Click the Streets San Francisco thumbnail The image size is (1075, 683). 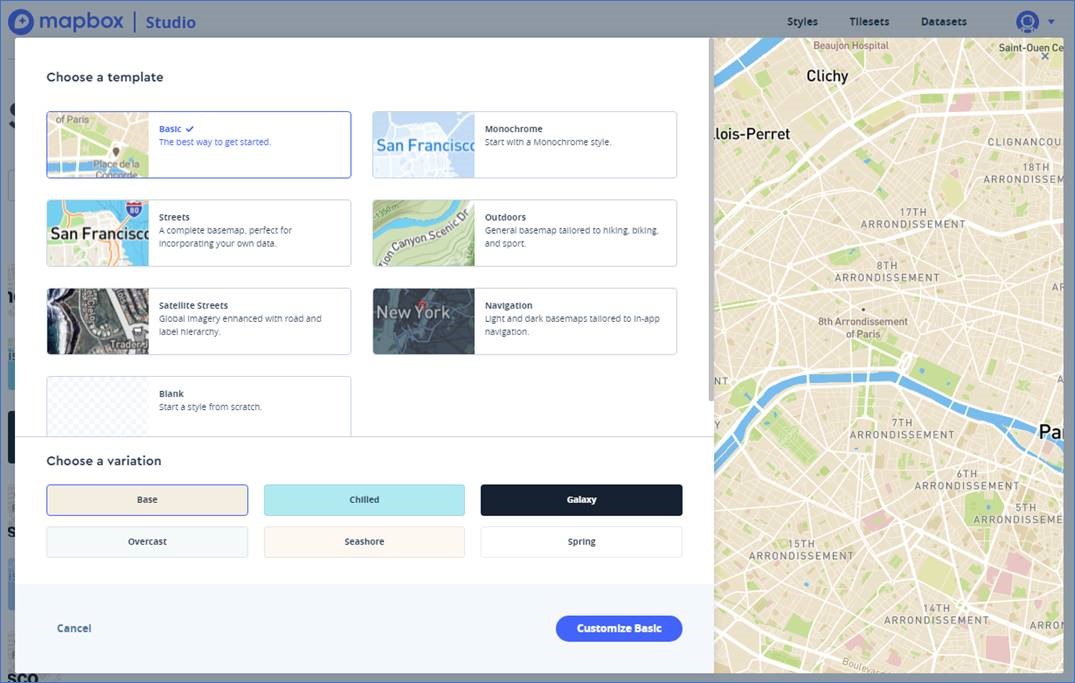coord(98,233)
